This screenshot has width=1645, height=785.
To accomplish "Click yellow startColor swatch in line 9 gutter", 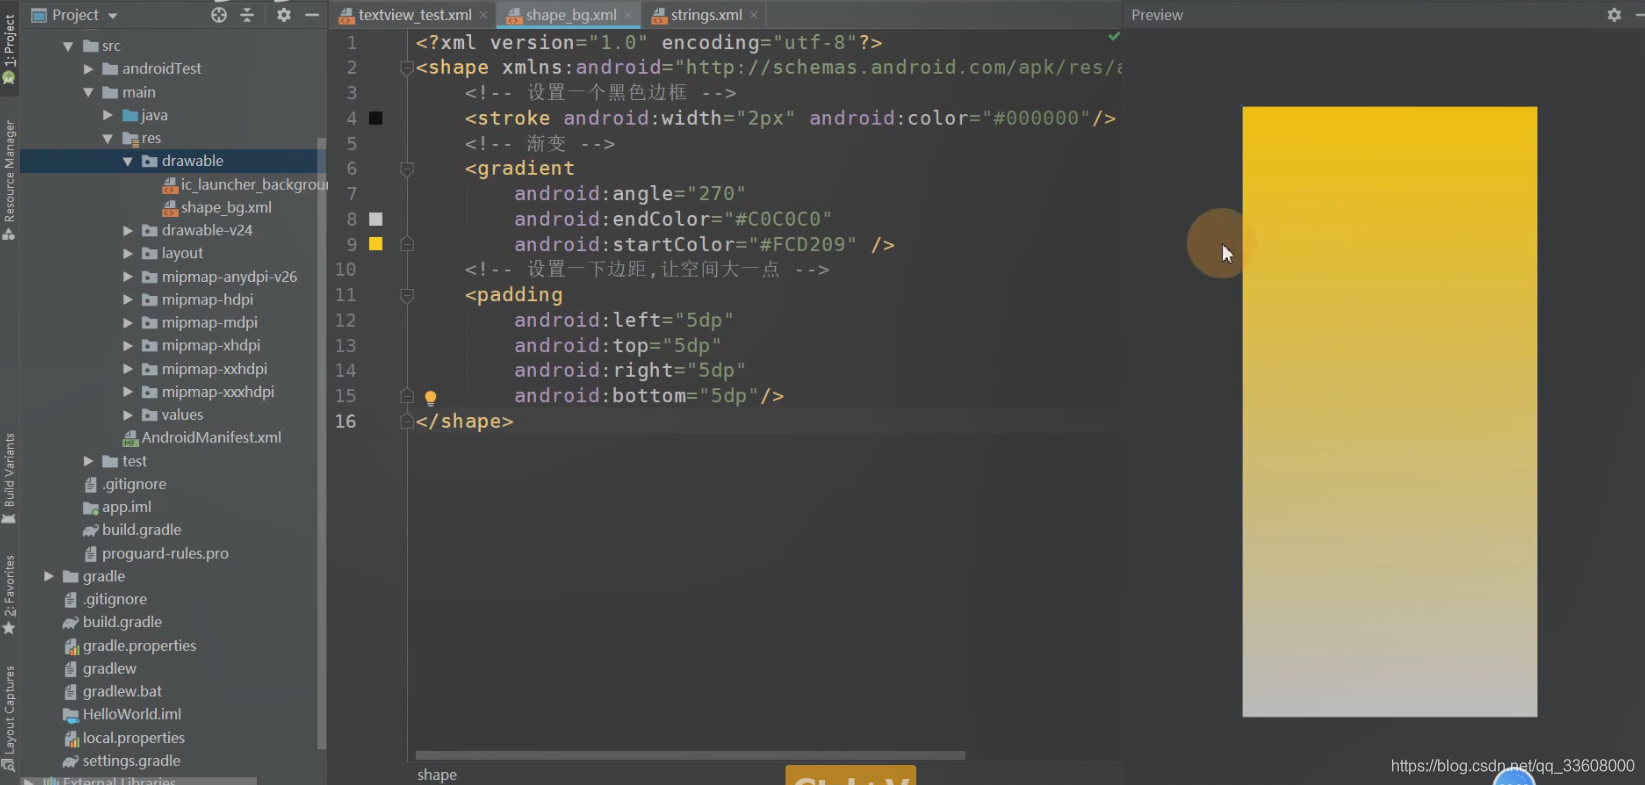I will coord(376,244).
